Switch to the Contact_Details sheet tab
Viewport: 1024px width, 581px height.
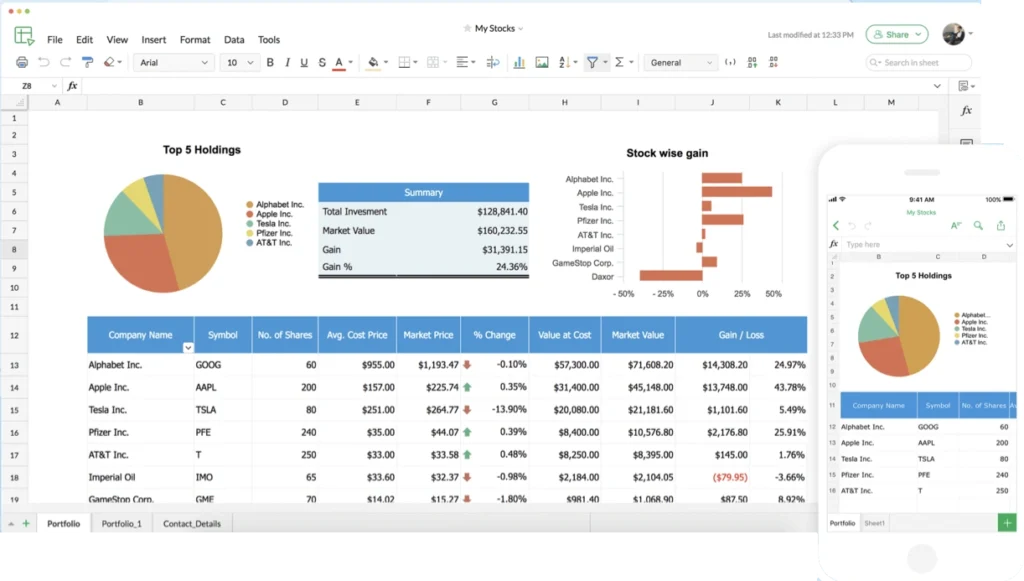[x=192, y=523]
